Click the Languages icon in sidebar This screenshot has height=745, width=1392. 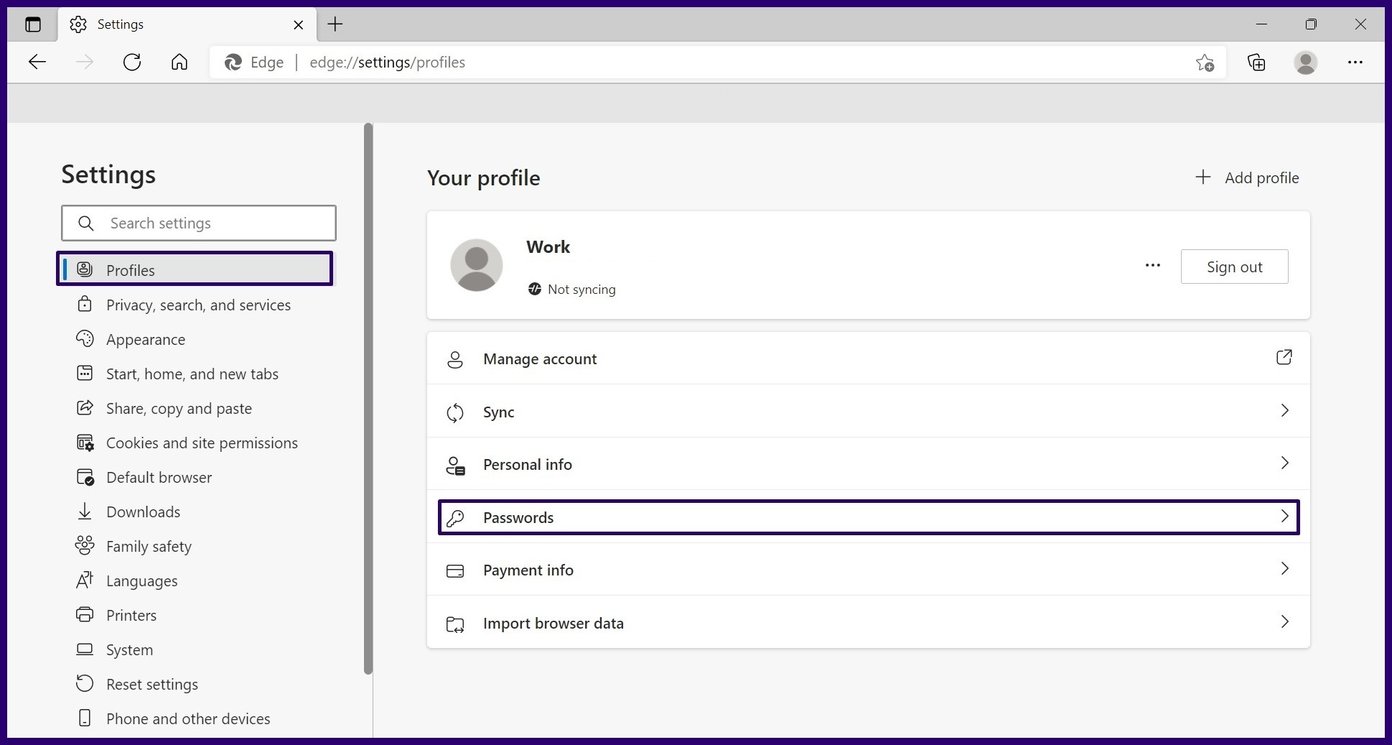coord(85,580)
